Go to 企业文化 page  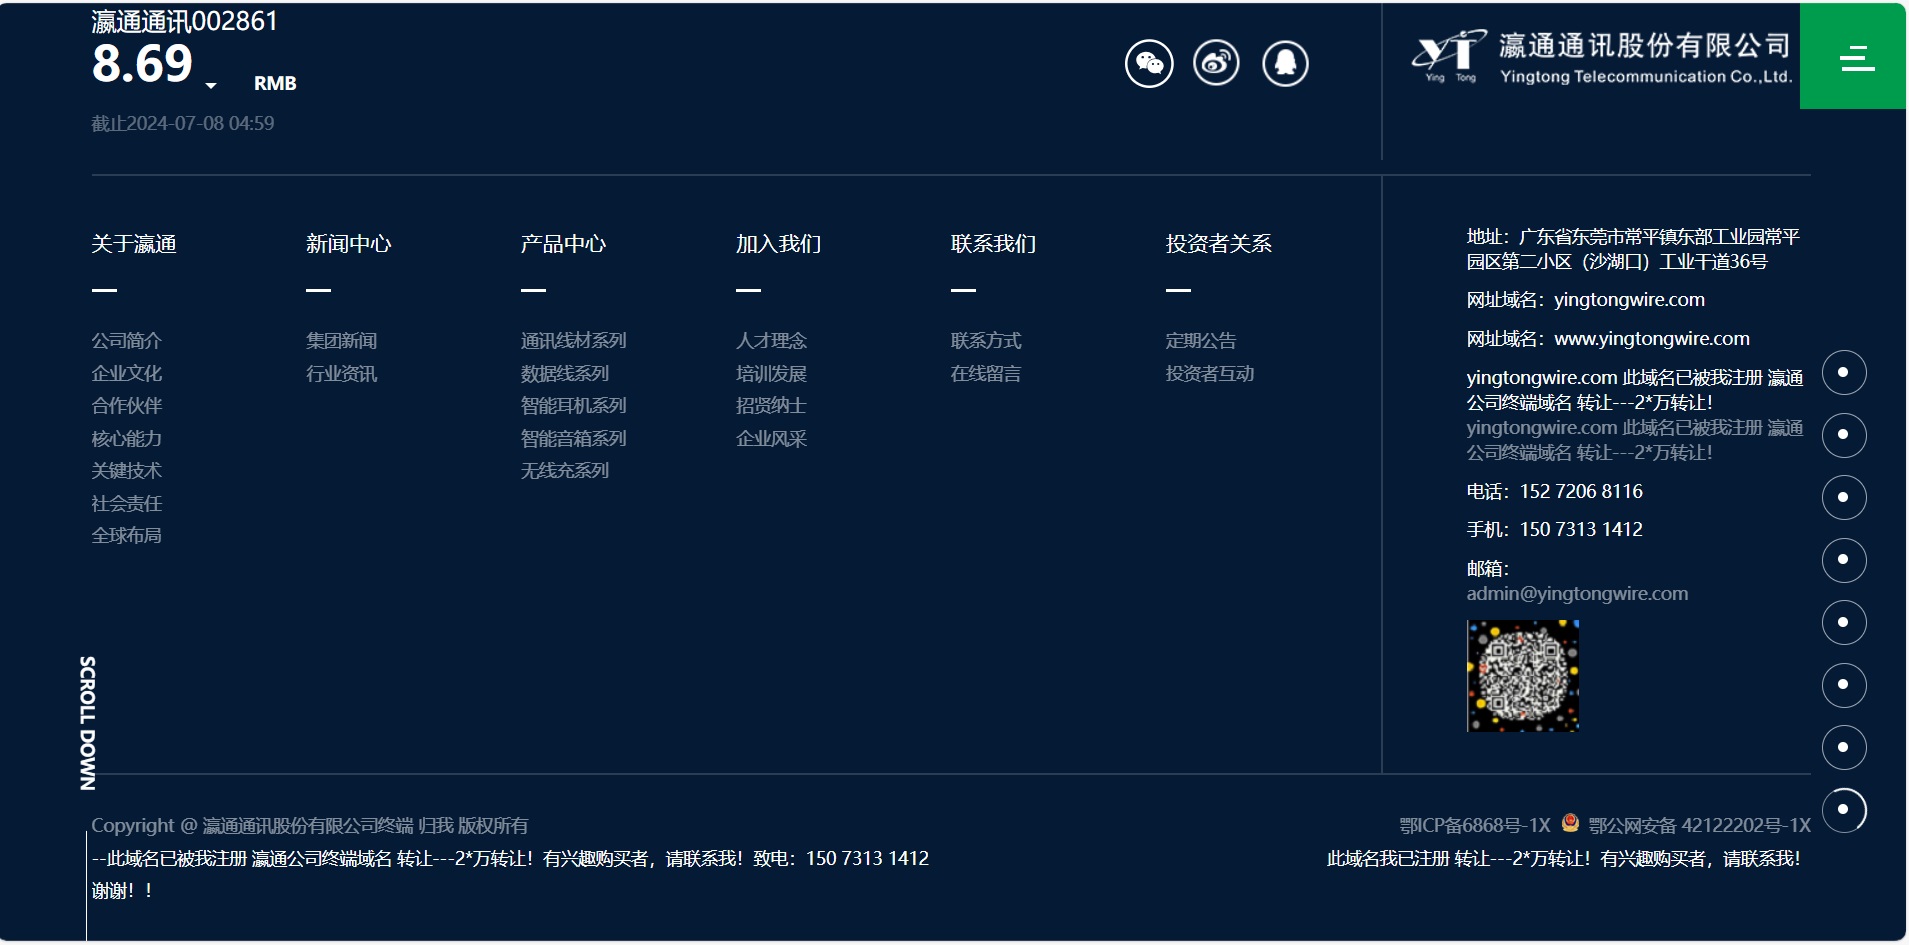coord(126,373)
